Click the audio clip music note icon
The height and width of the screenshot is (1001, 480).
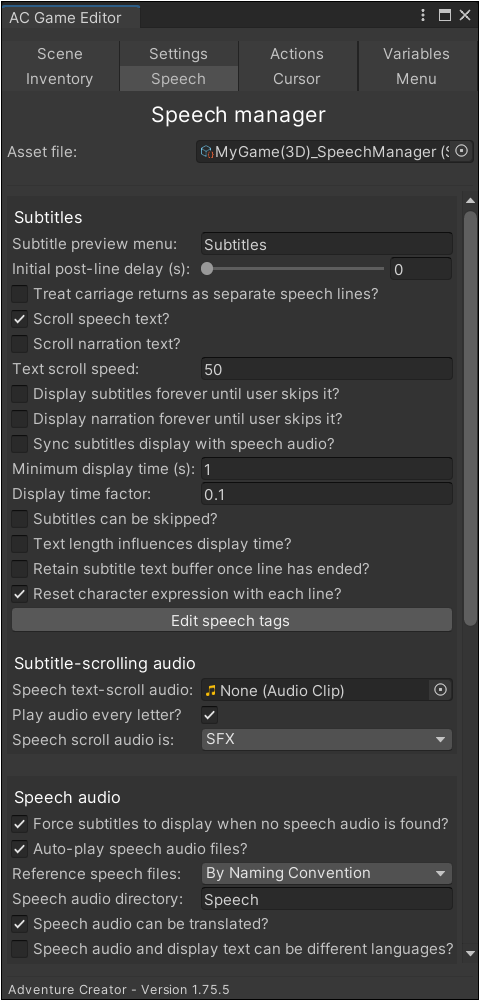[x=211, y=690]
